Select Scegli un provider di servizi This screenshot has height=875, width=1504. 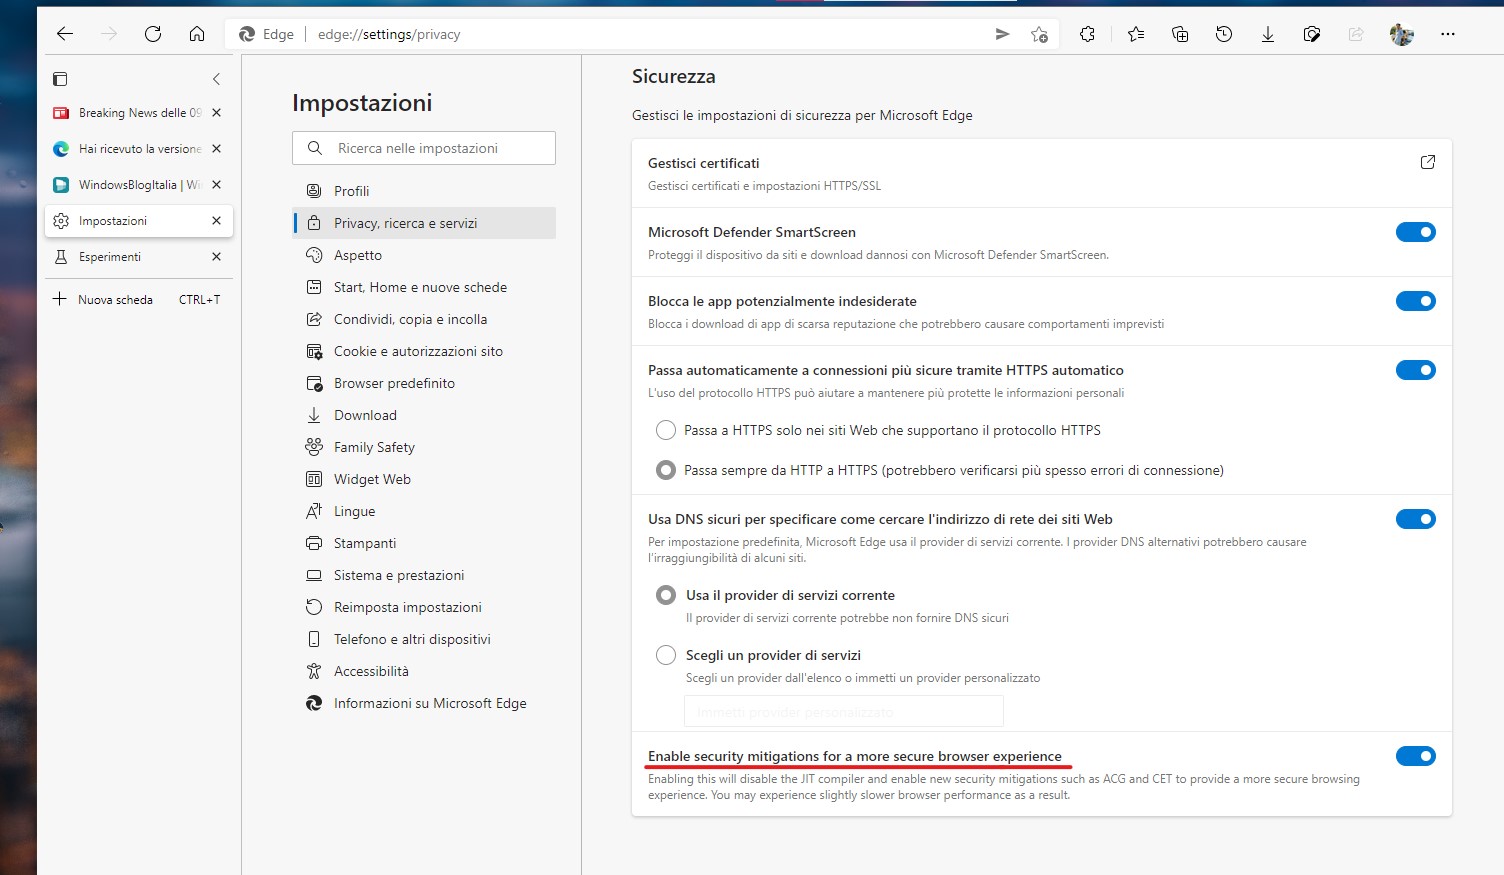pos(666,655)
